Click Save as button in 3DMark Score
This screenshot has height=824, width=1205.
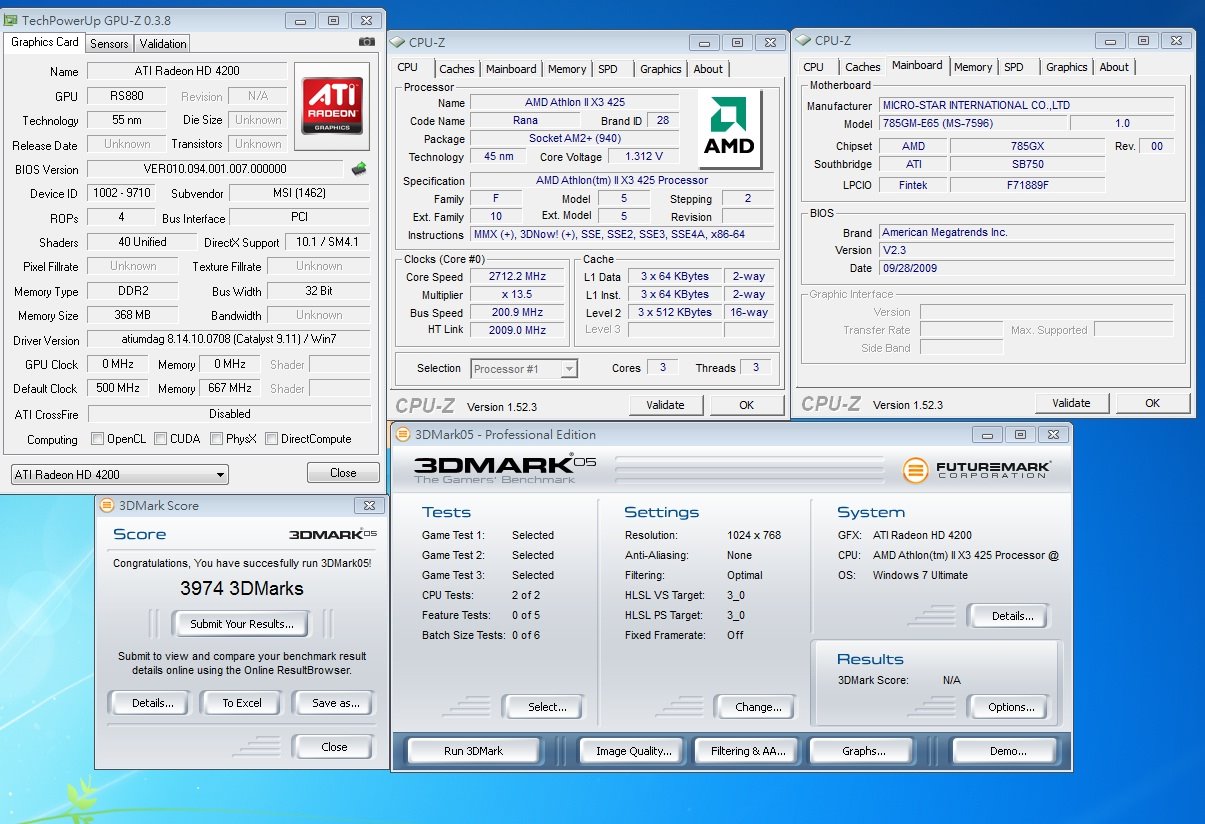coord(335,703)
